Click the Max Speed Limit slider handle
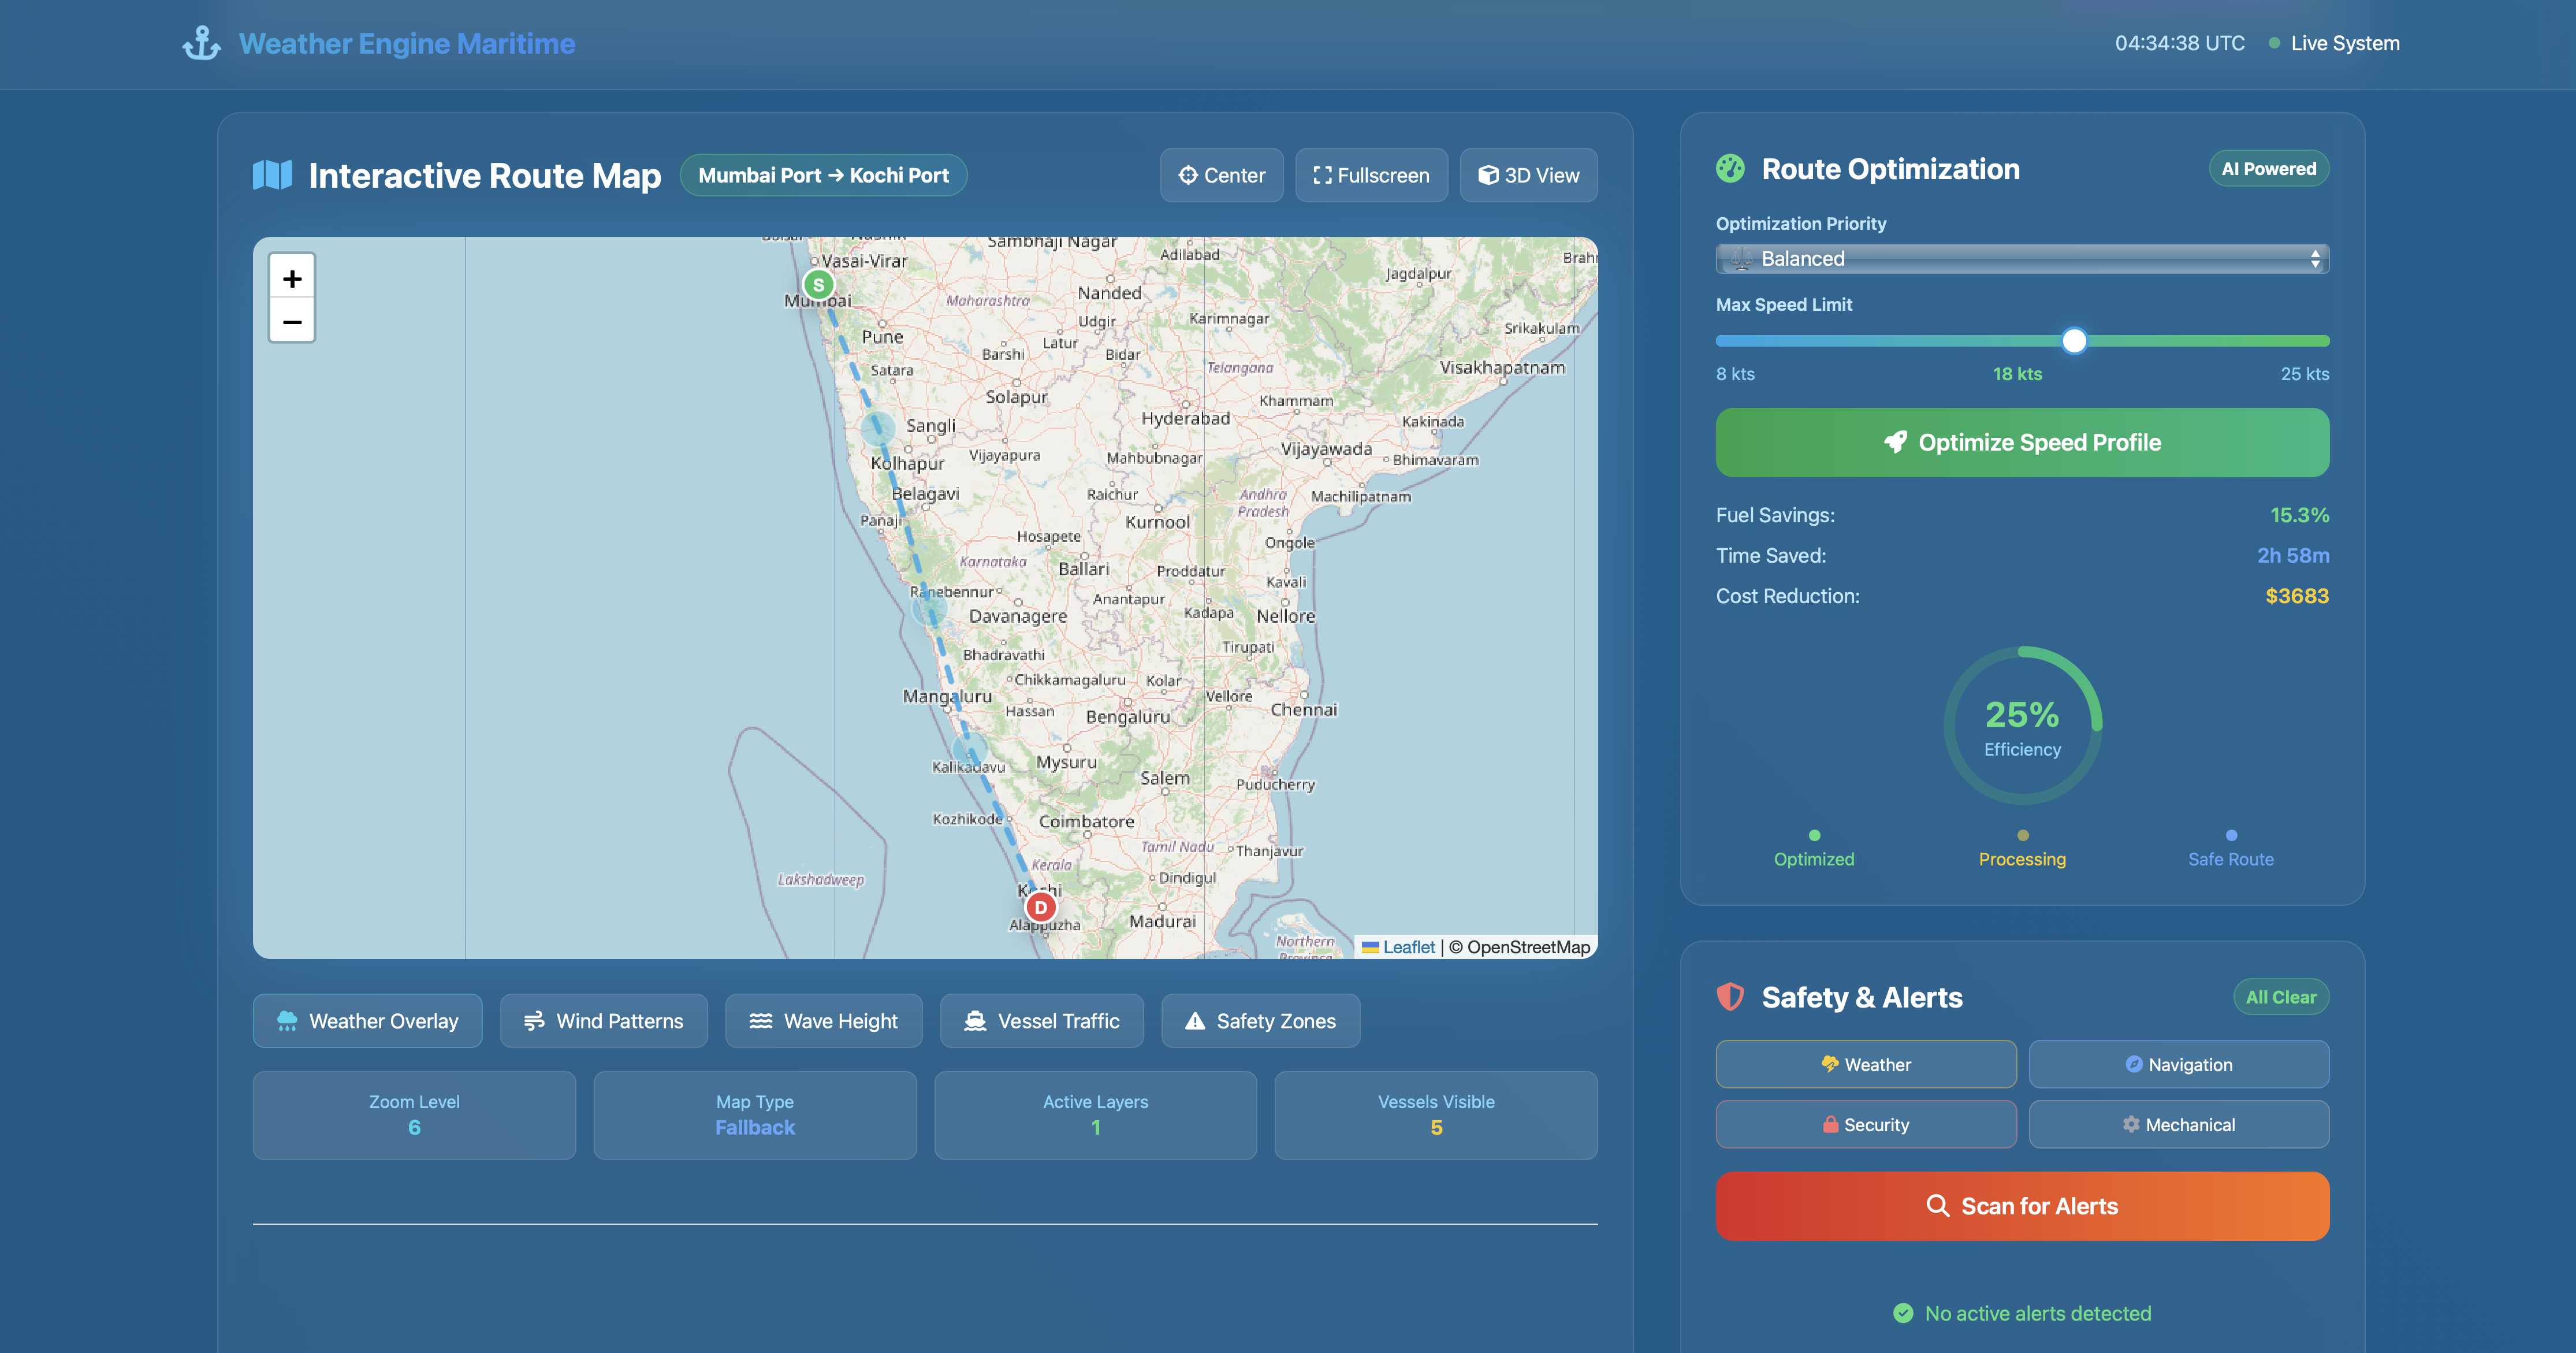Image resolution: width=2576 pixels, height=1353 pixels. tap(2074, 341)
